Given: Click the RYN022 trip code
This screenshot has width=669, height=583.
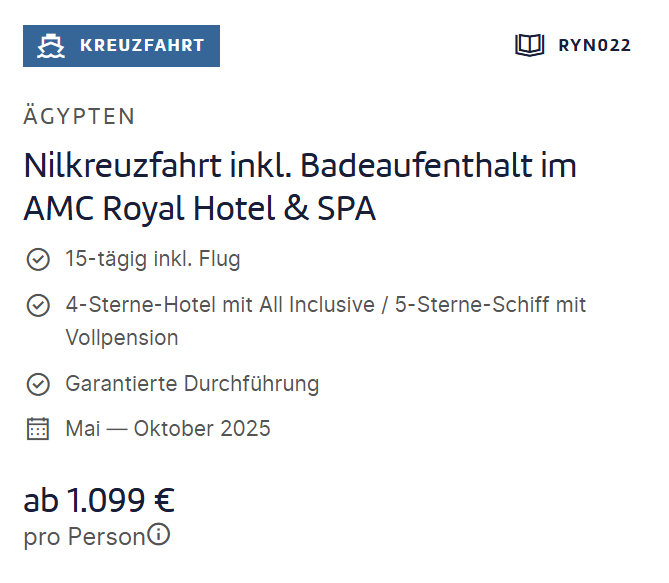Looking at the screenshot, I should tap(594, 45).
